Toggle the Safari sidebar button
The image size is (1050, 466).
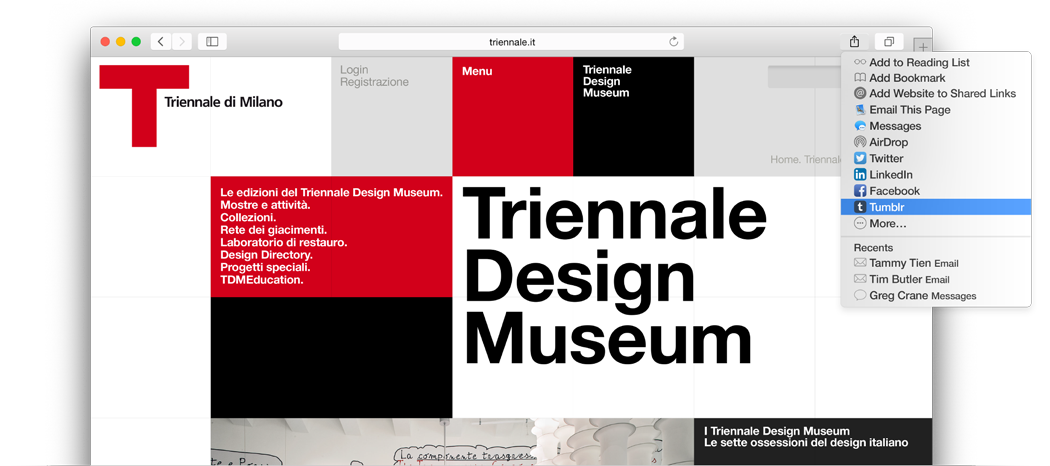tap(212, 42)
